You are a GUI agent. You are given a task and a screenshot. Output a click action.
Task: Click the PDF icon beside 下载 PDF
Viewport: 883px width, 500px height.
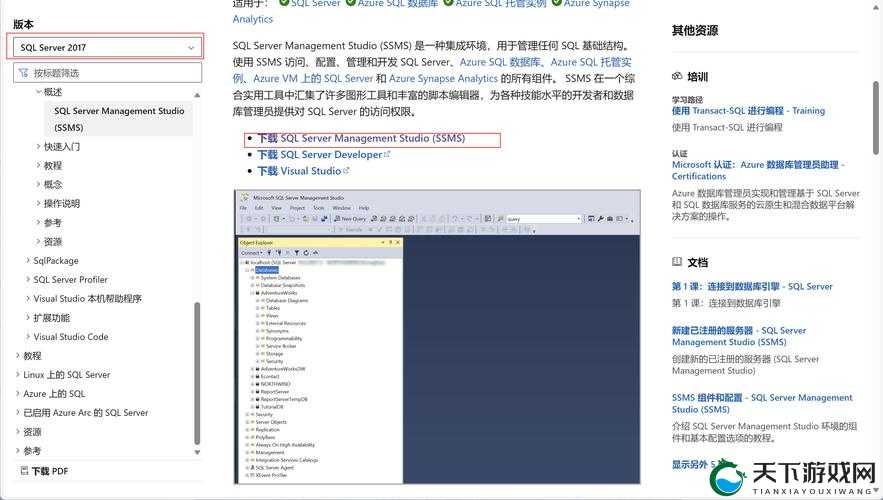pos(24,471)
